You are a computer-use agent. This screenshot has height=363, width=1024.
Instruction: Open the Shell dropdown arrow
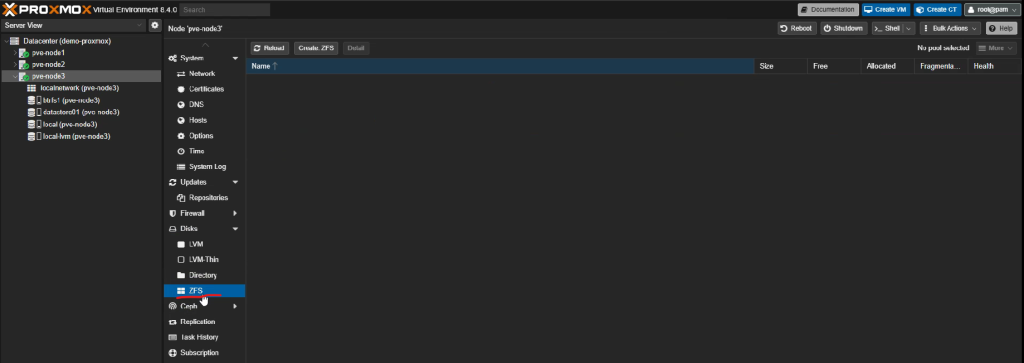tap(909, 28)
